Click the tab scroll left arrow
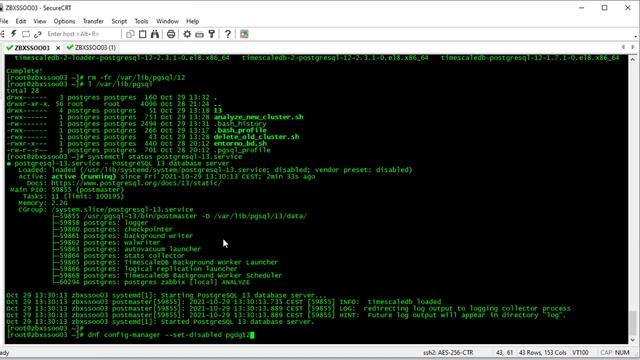 click(x=623, y=47)
